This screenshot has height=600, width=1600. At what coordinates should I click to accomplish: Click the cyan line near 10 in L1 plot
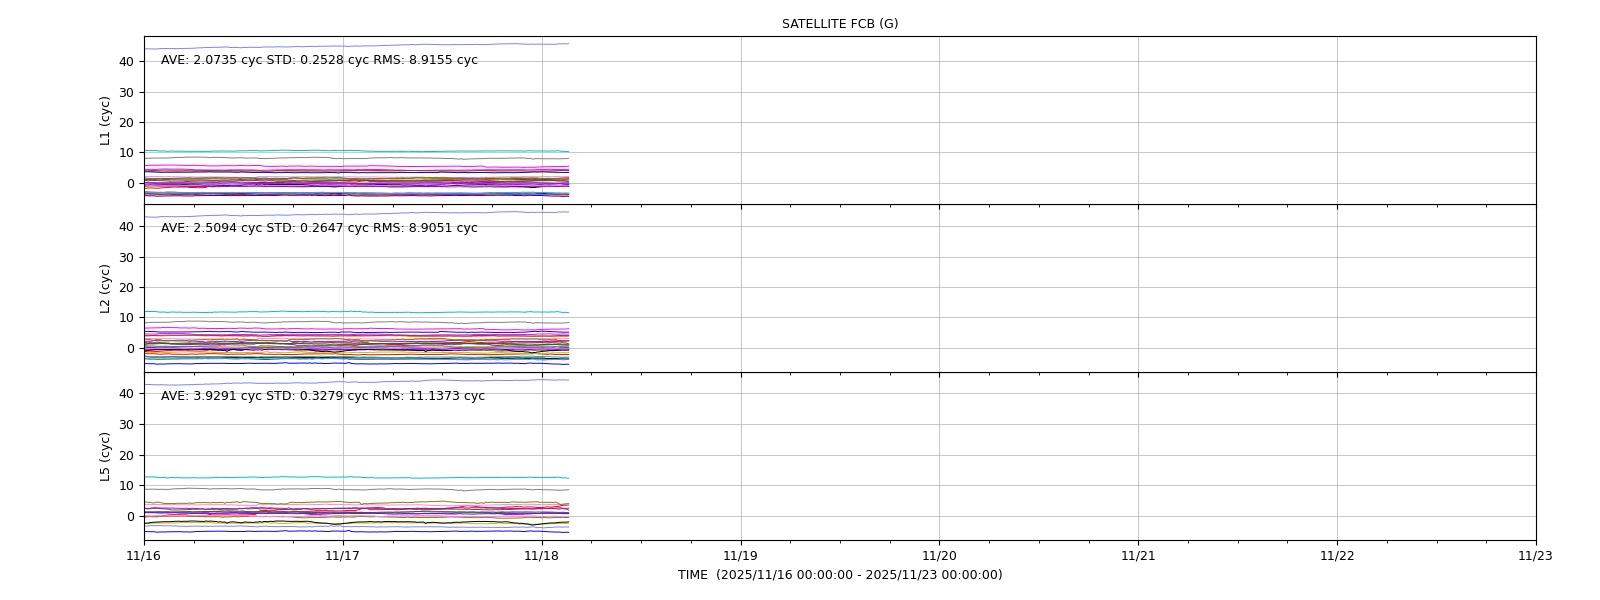[356, 151]
